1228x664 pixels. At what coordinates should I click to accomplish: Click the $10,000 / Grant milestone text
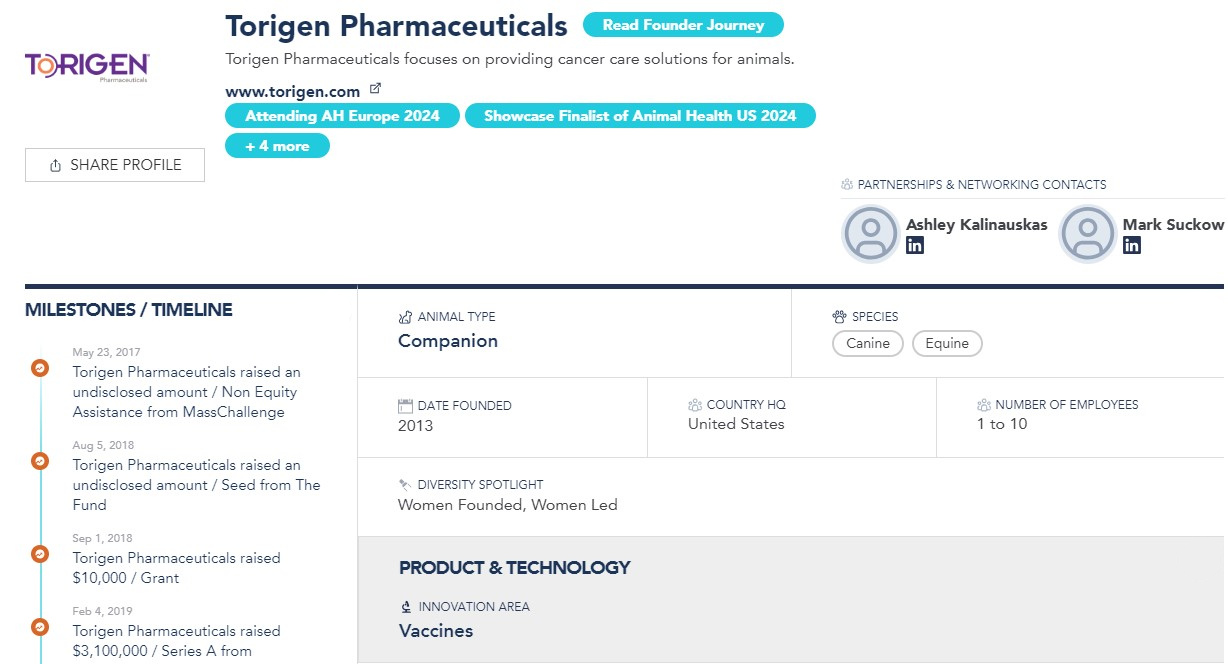tap(177, 568)
